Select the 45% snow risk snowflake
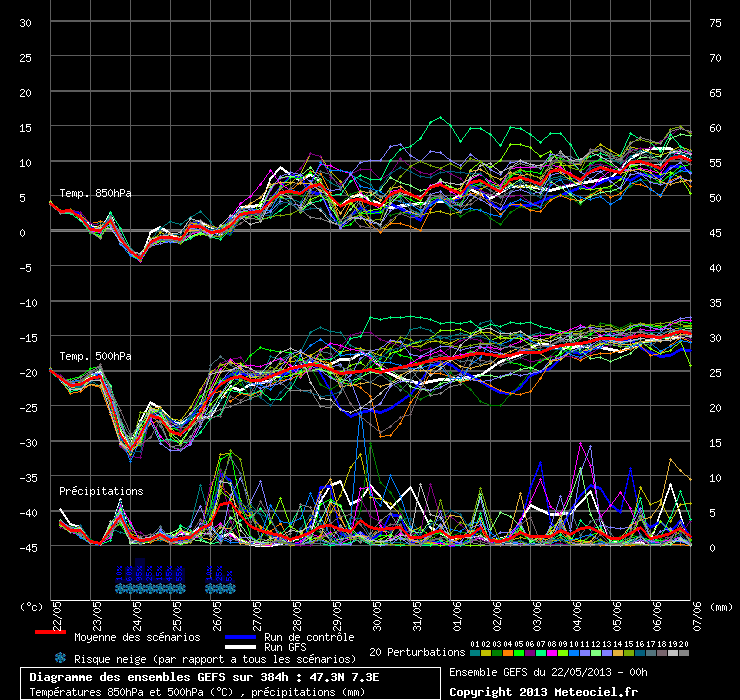 click(170, 588)
